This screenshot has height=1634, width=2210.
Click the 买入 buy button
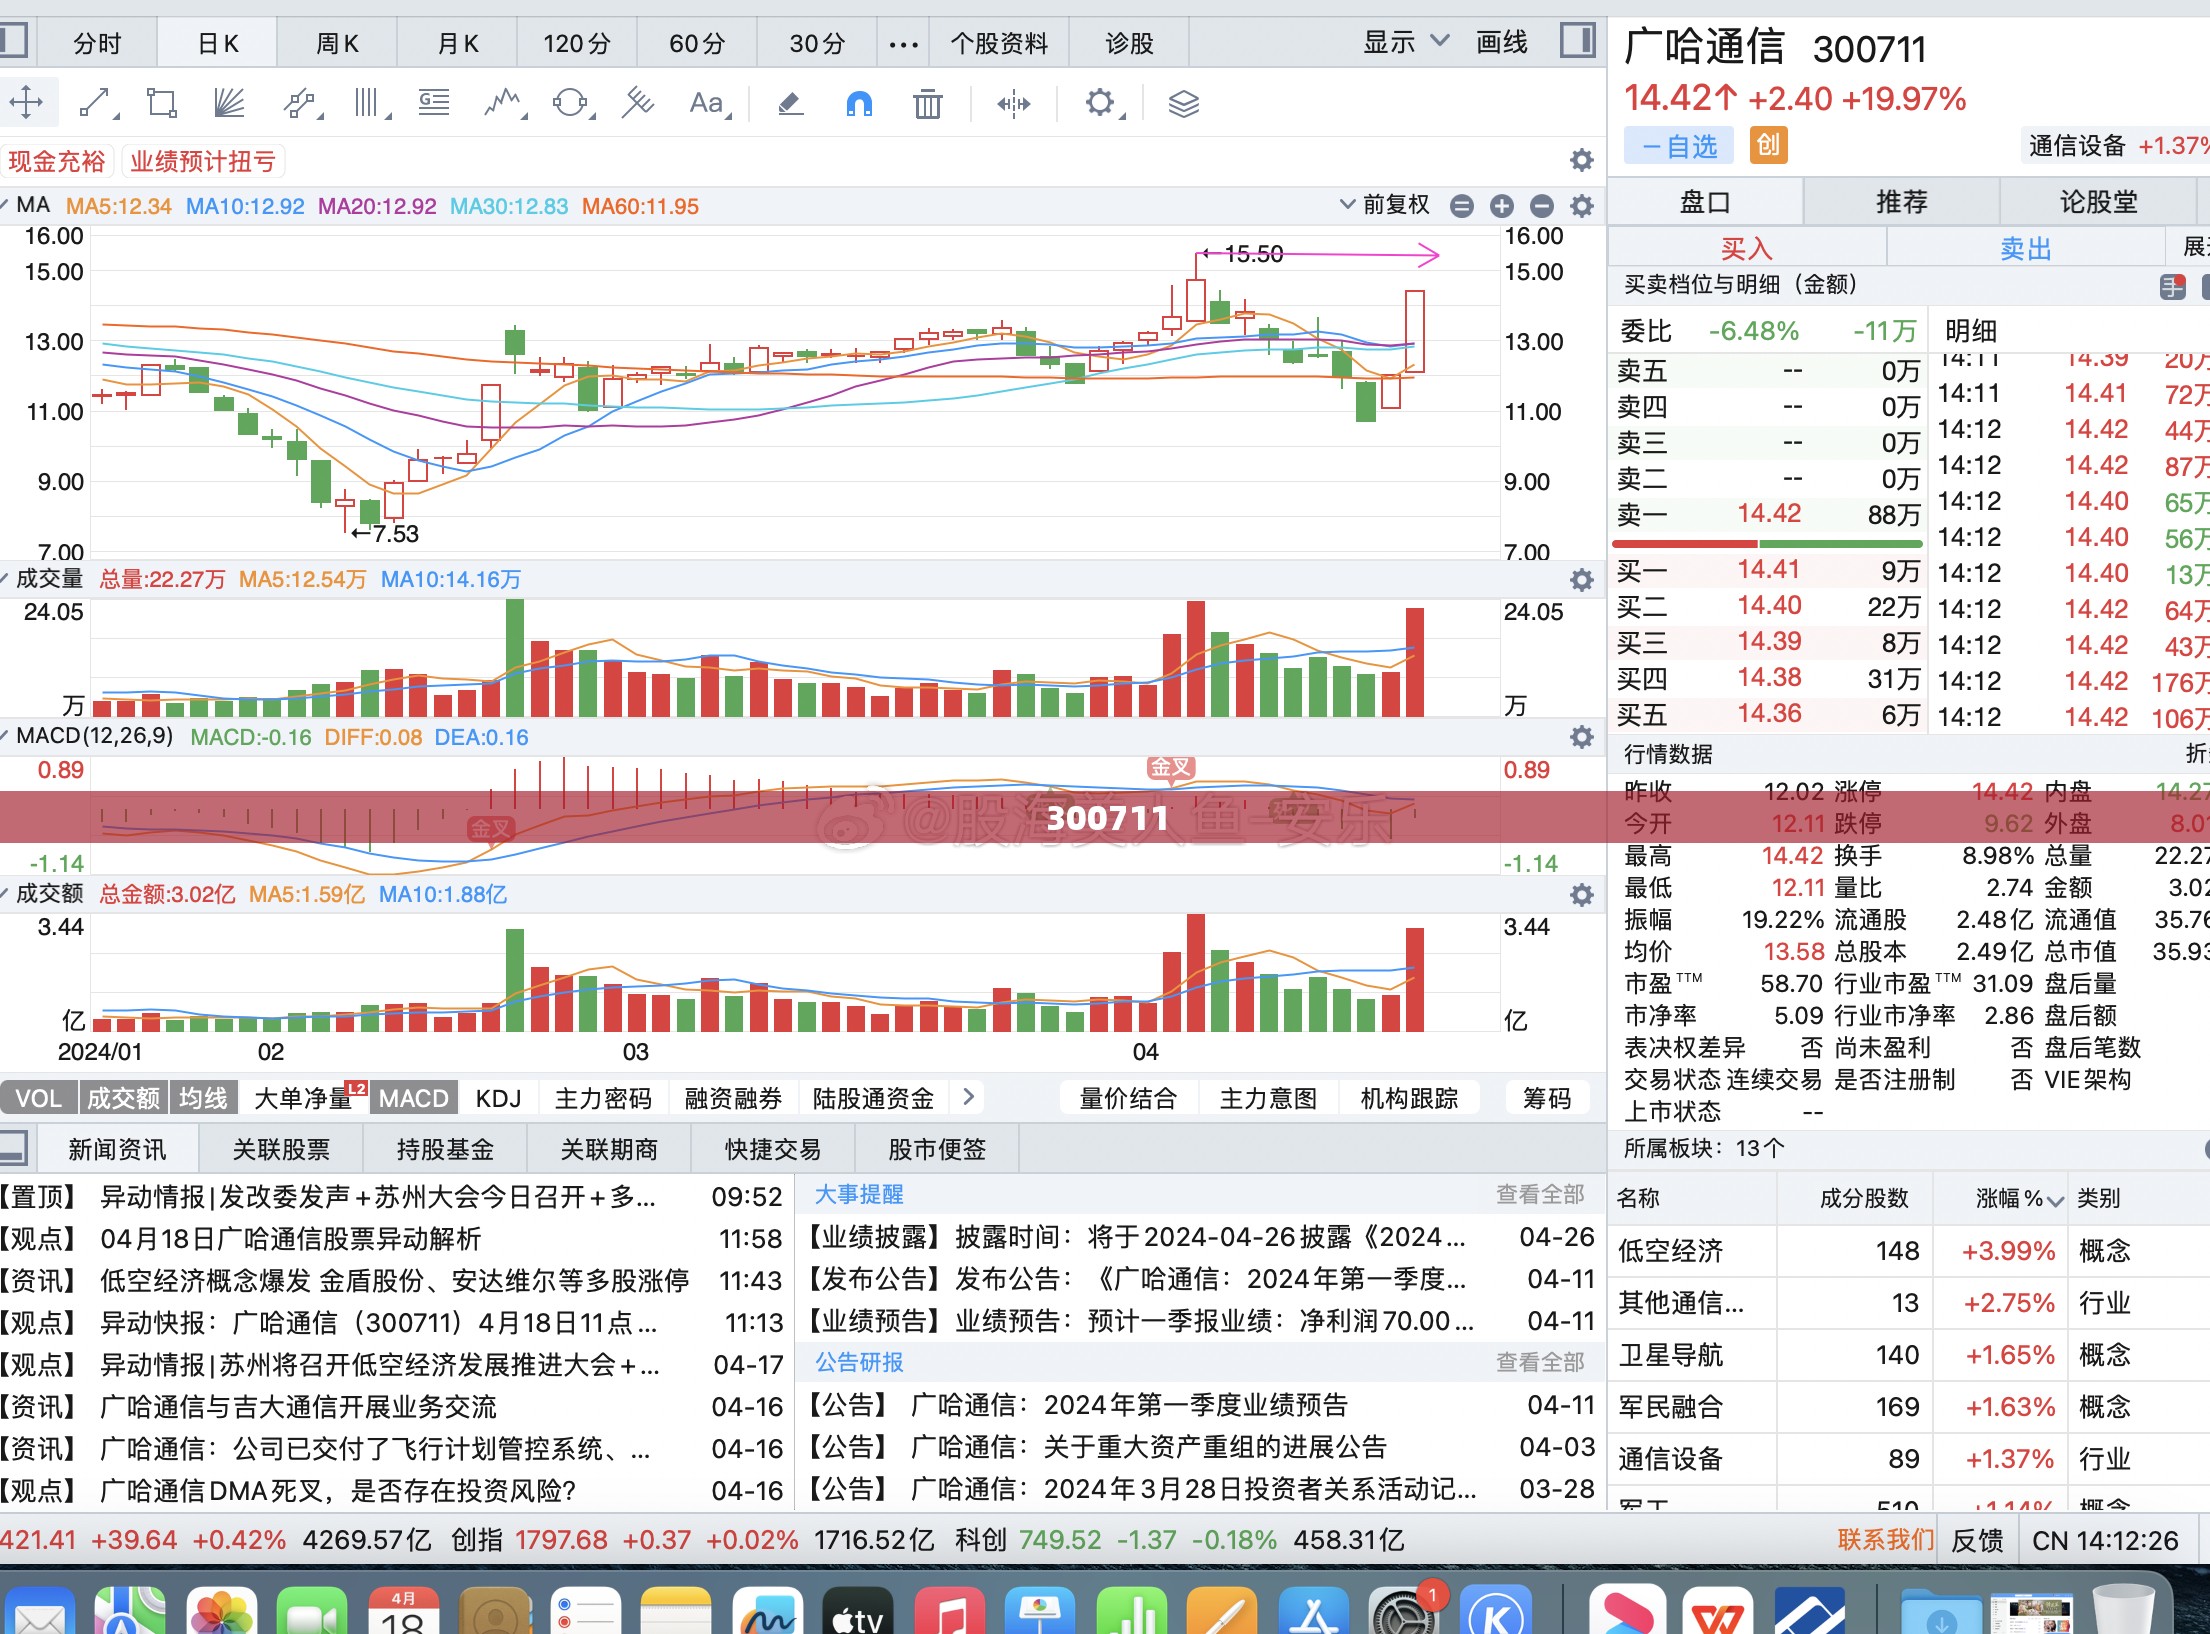tap(1746, 248)
